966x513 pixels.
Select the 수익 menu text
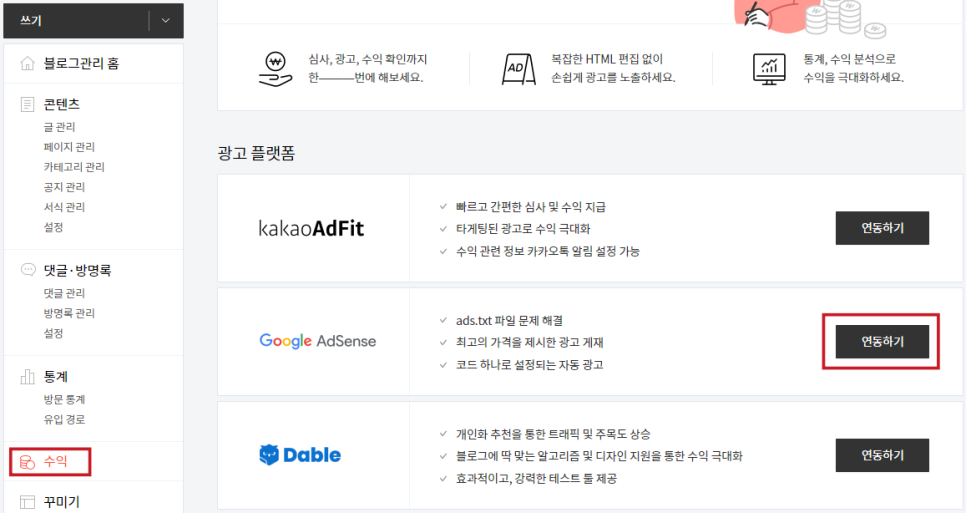(55, 461)
